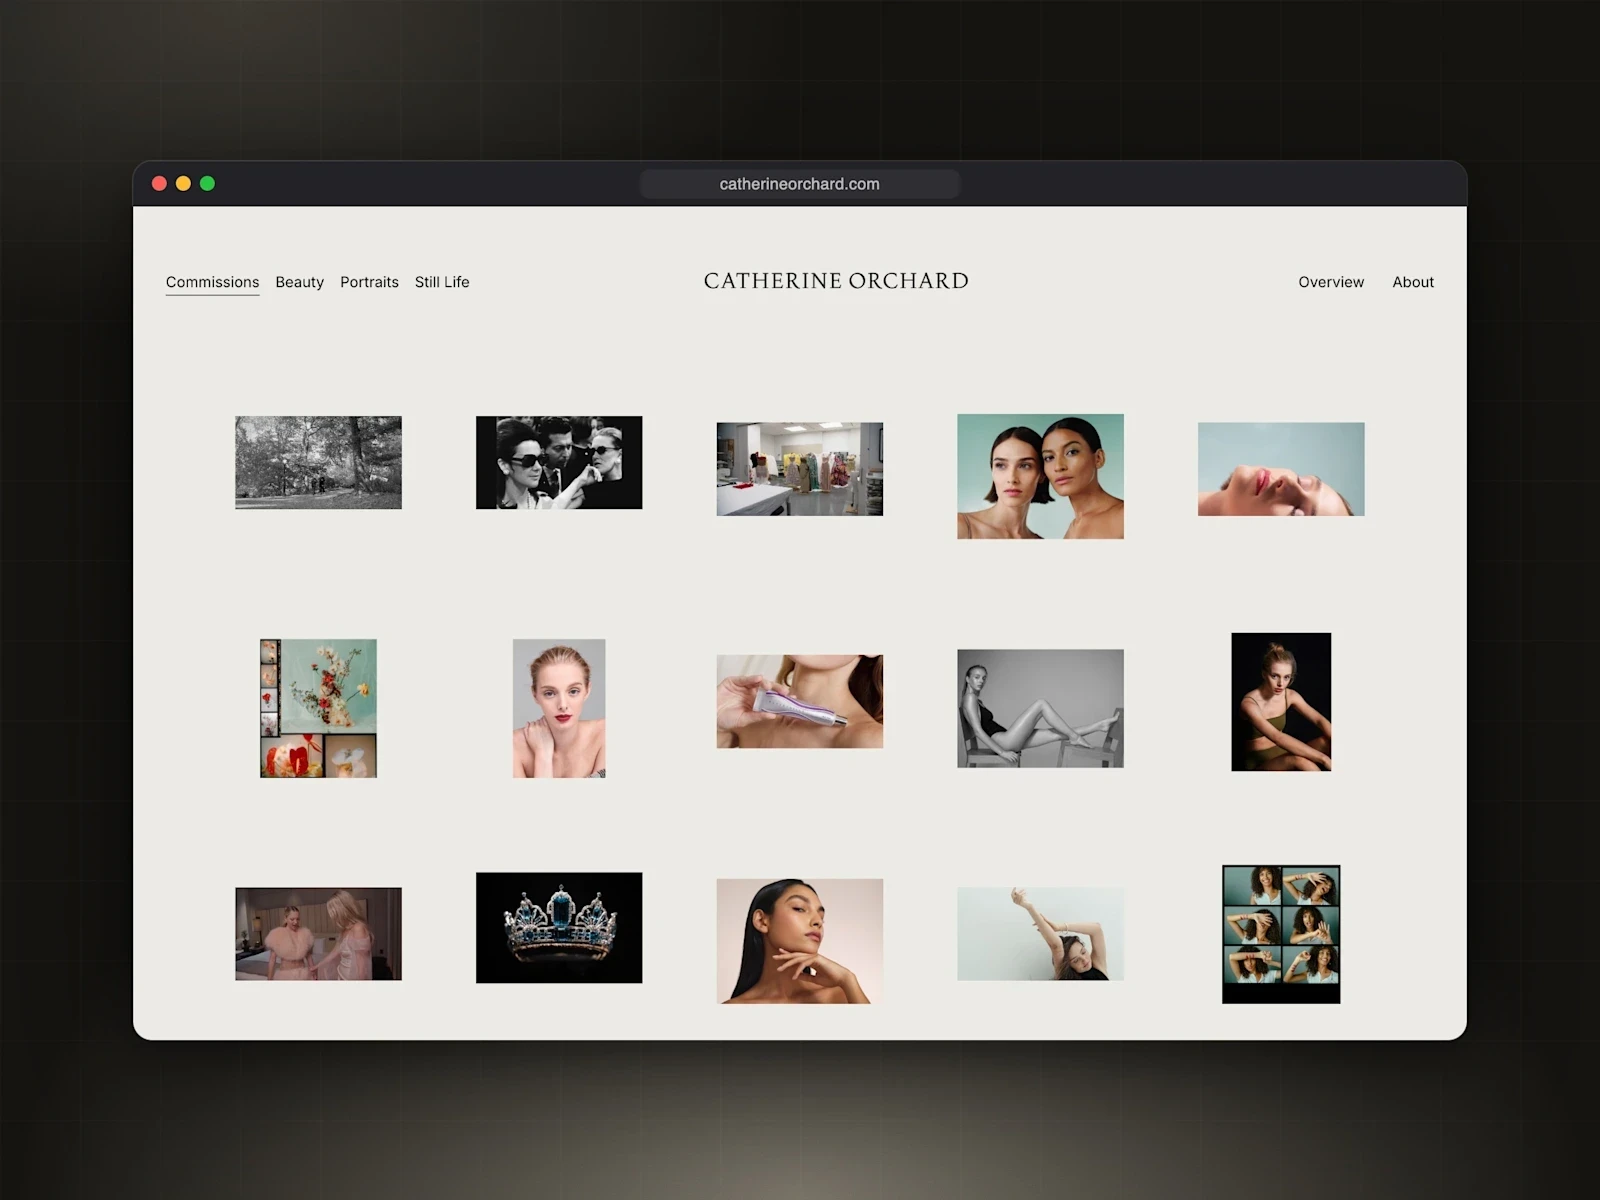
Task: Select the dark-haired woman hand-under-chin portrait
Action: (800, 941)
